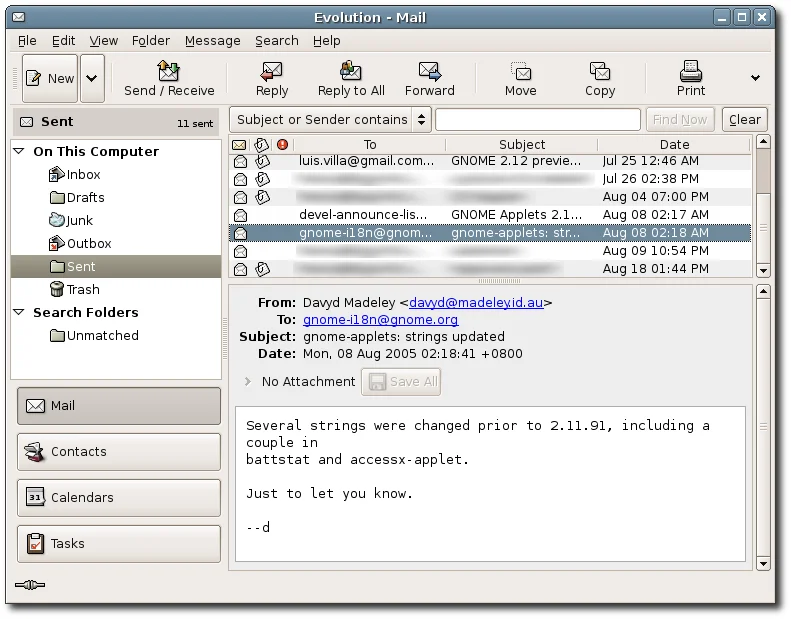Open the Message menu
Viewport: 791px width, 619px height.
[212, 40]
